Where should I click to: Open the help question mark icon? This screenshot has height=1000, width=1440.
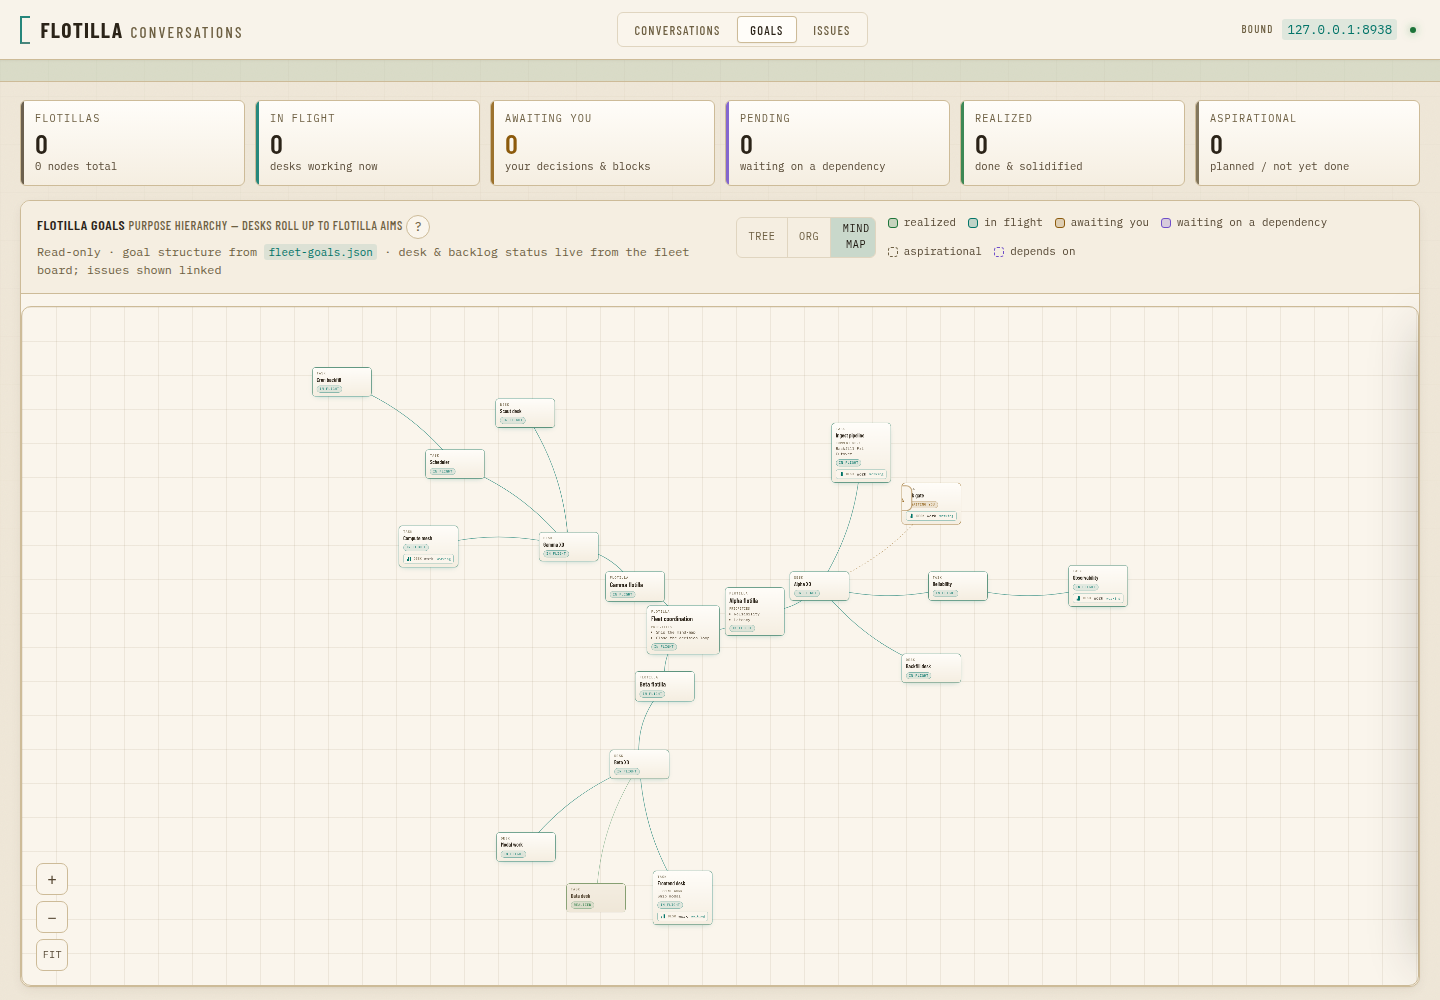coord(418,227)
